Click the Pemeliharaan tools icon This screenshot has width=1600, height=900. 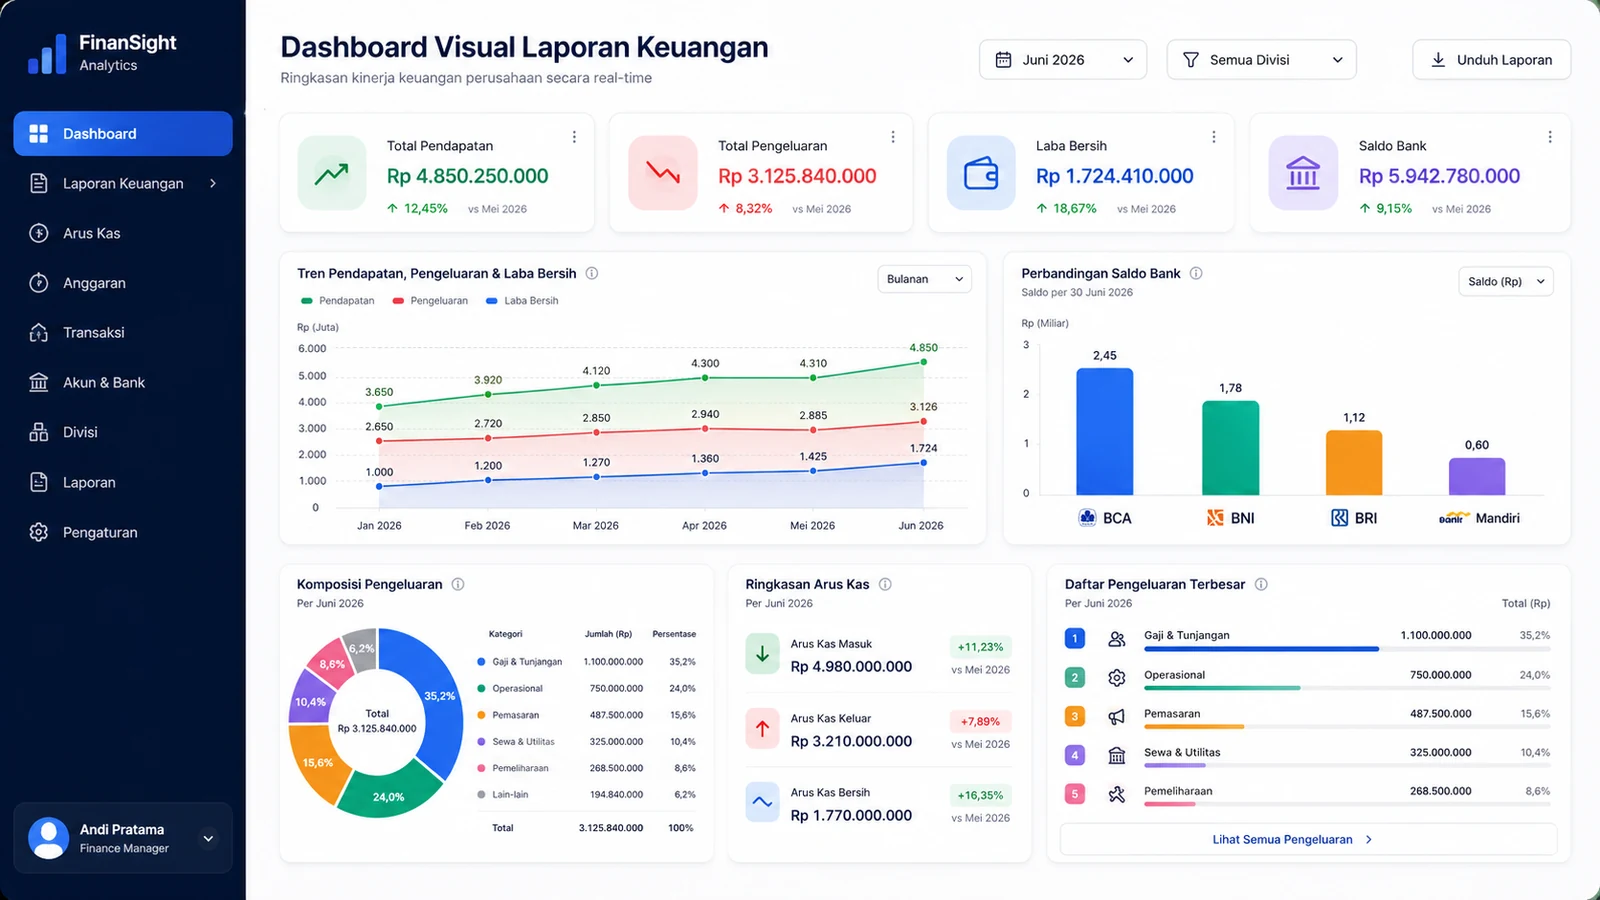pyautogui.click(x=1117, y=794)
